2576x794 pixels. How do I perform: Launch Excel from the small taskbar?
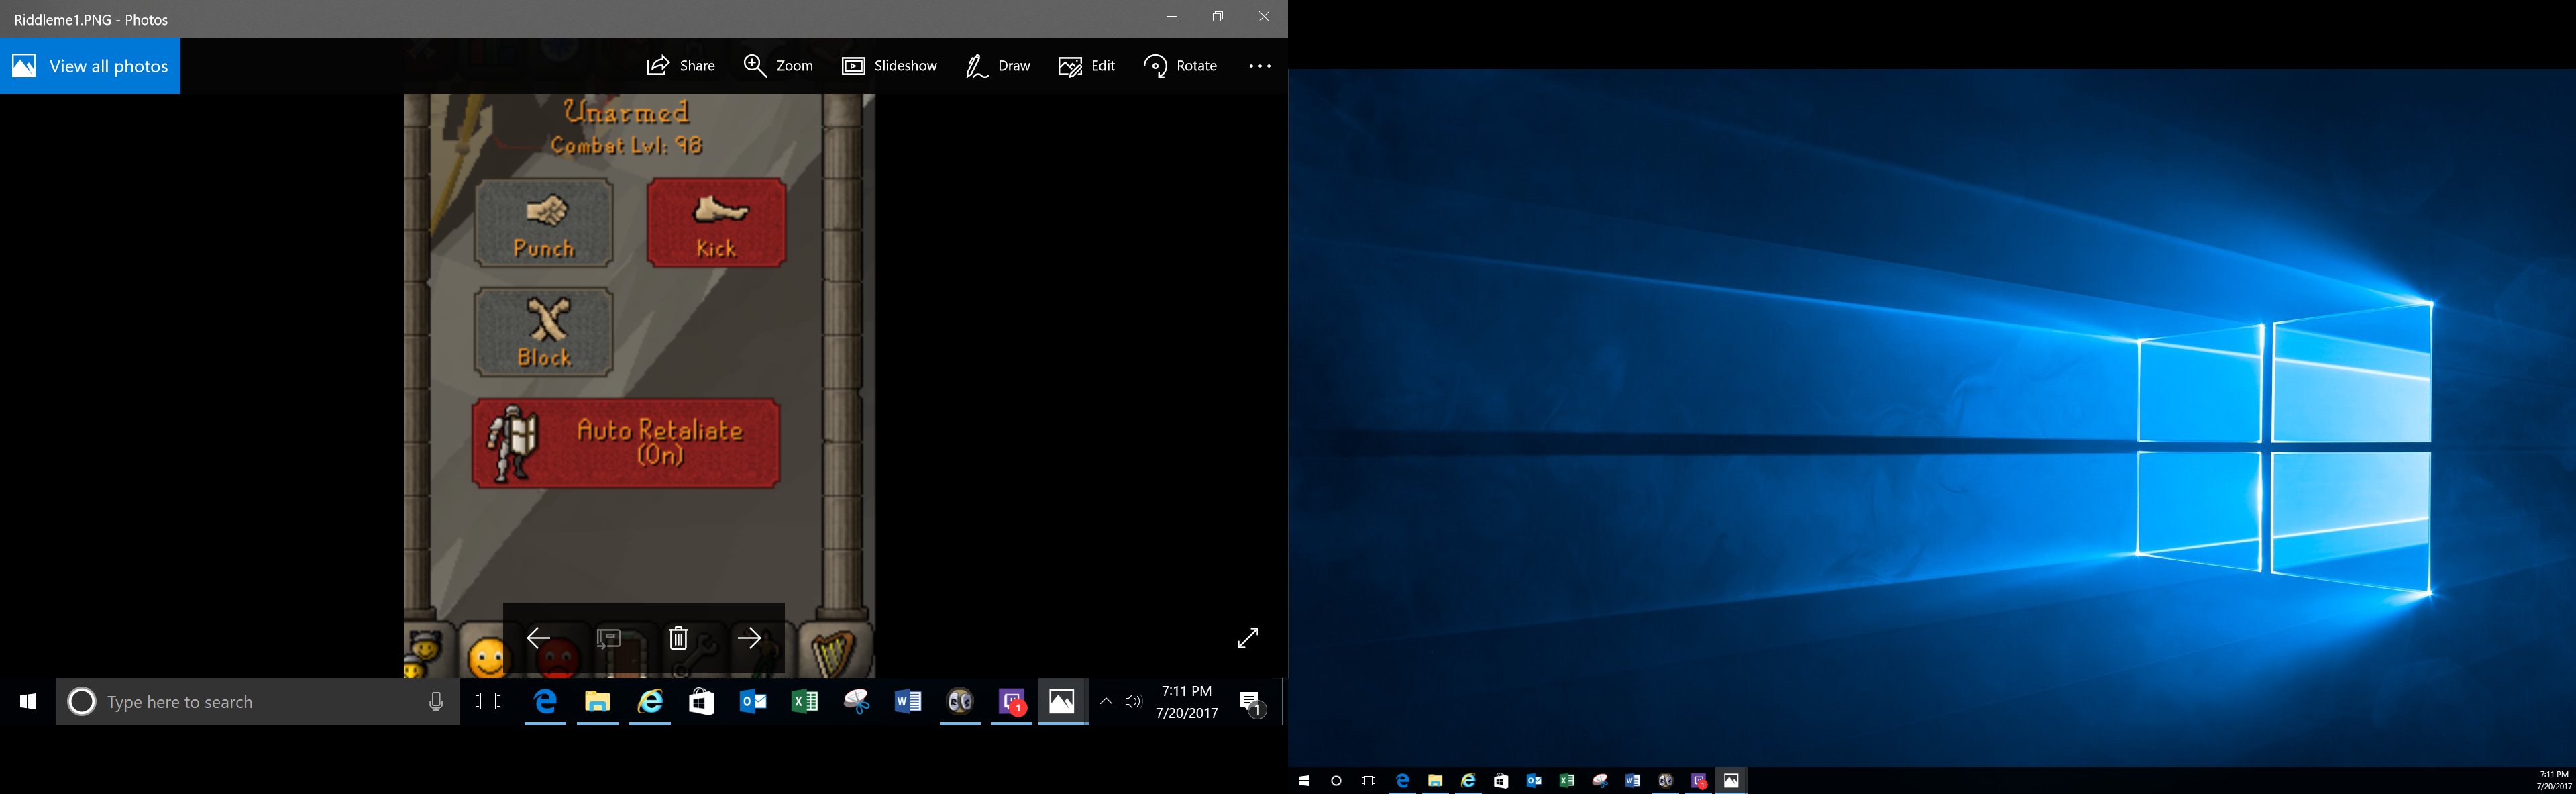pos(1567,781)
